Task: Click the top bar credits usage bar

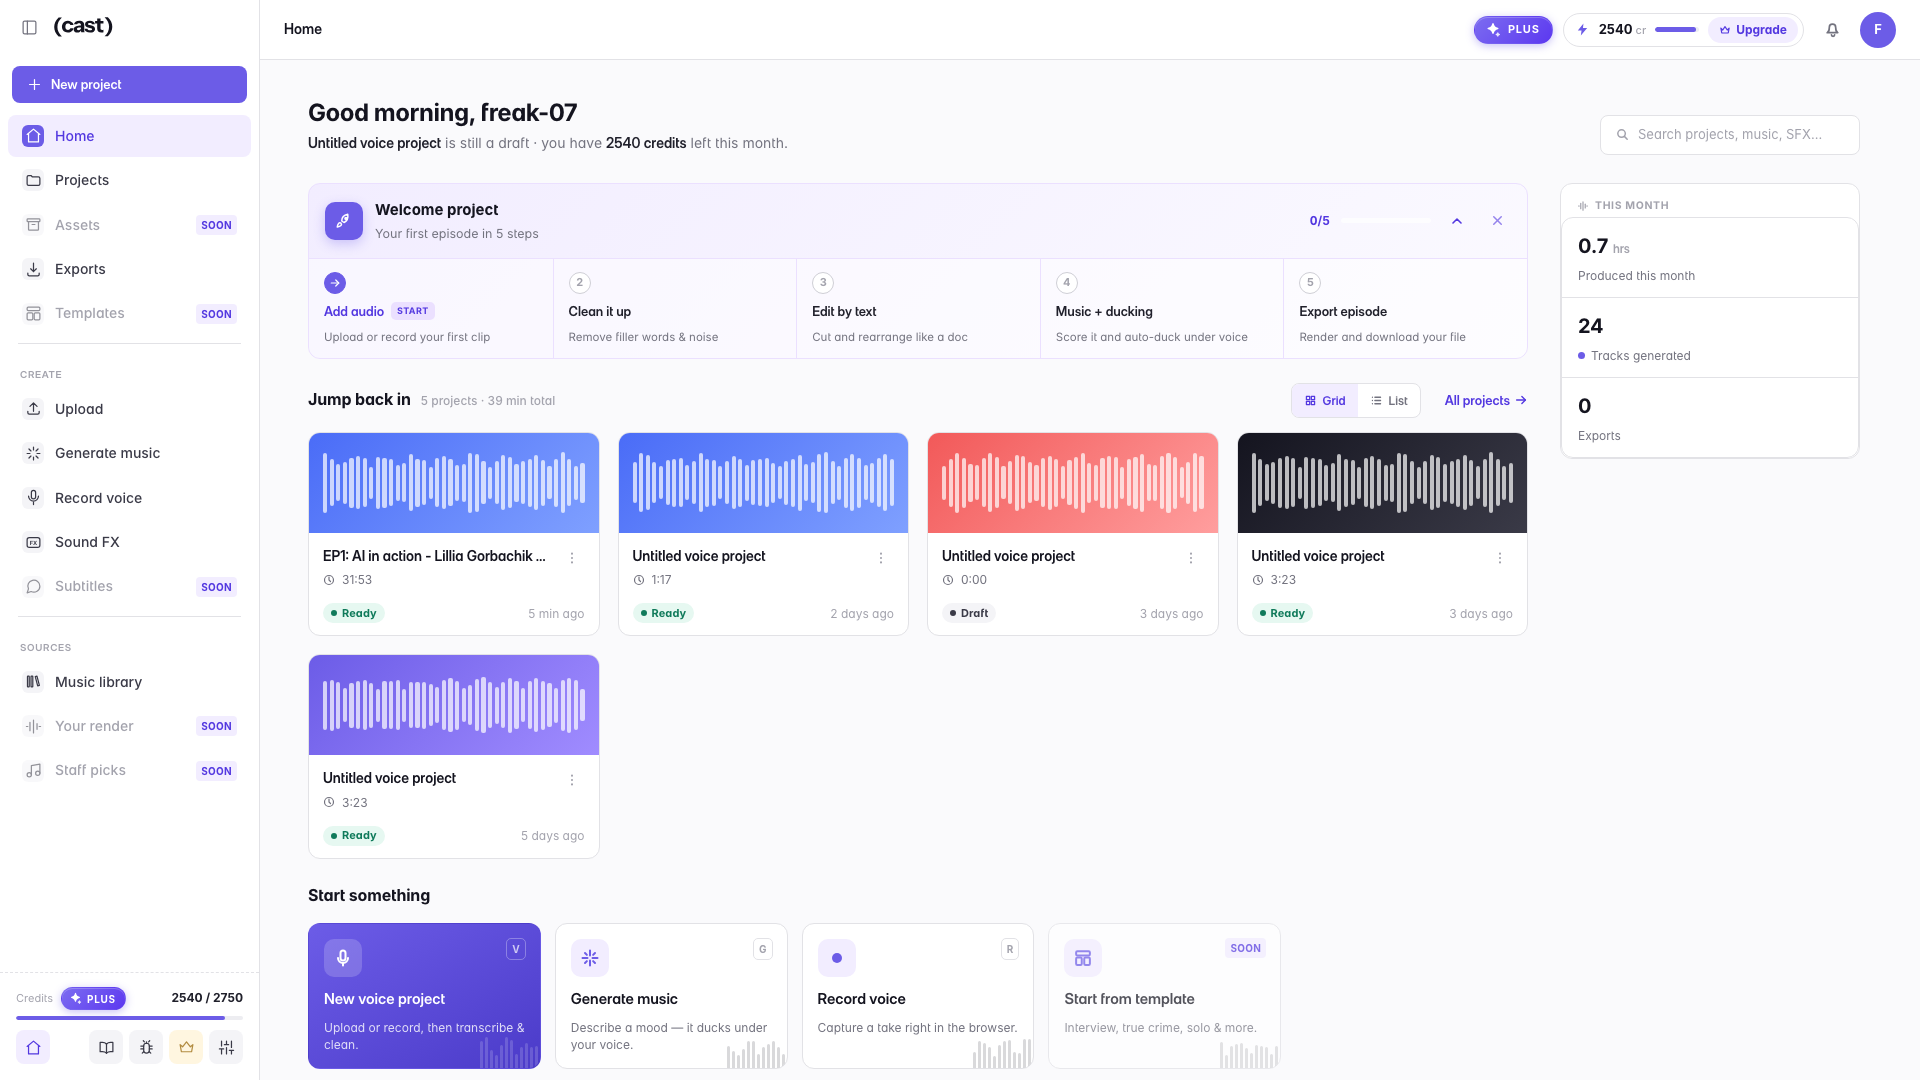Action: coord(1675,30)
